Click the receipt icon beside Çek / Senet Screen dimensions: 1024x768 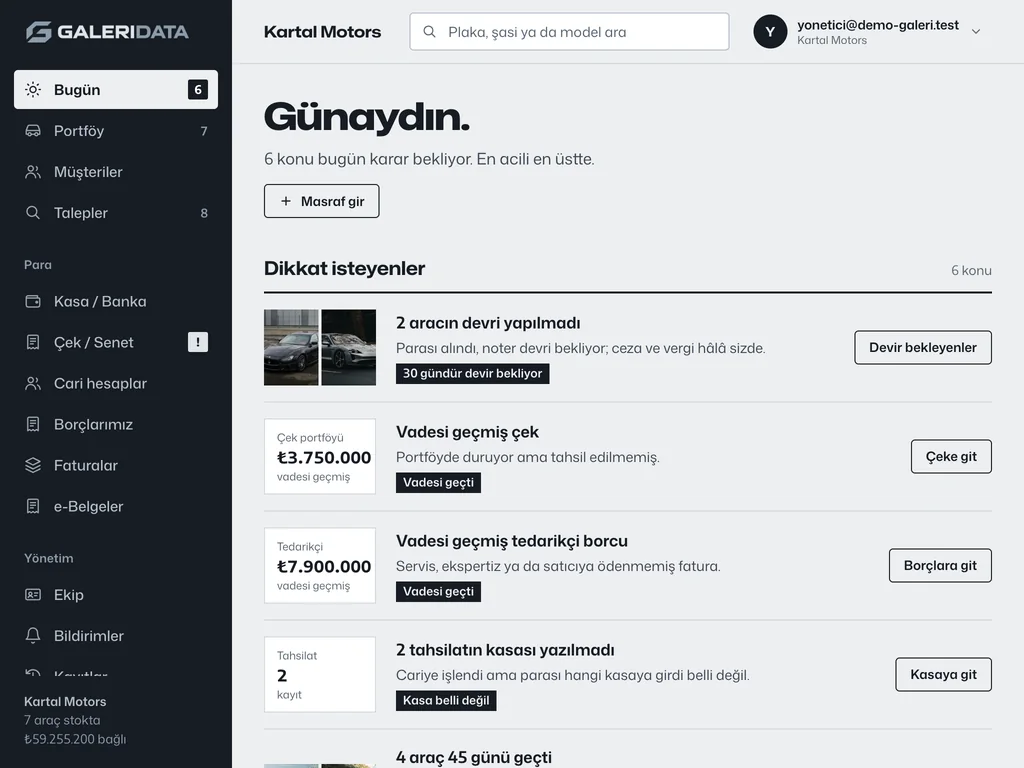(x=33, y=342)
